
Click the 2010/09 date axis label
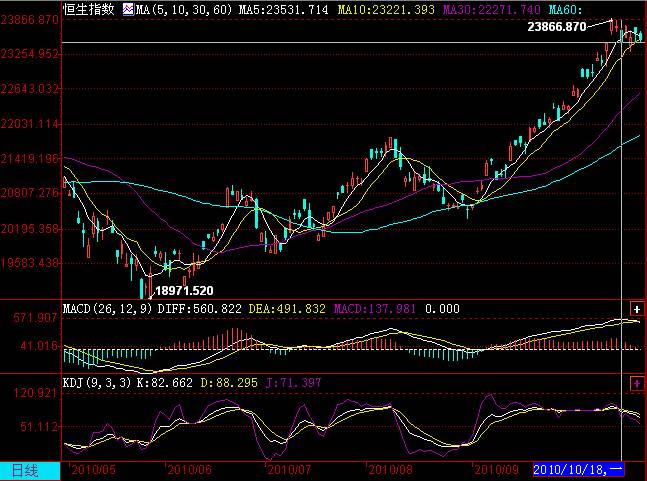click(496, 470)
